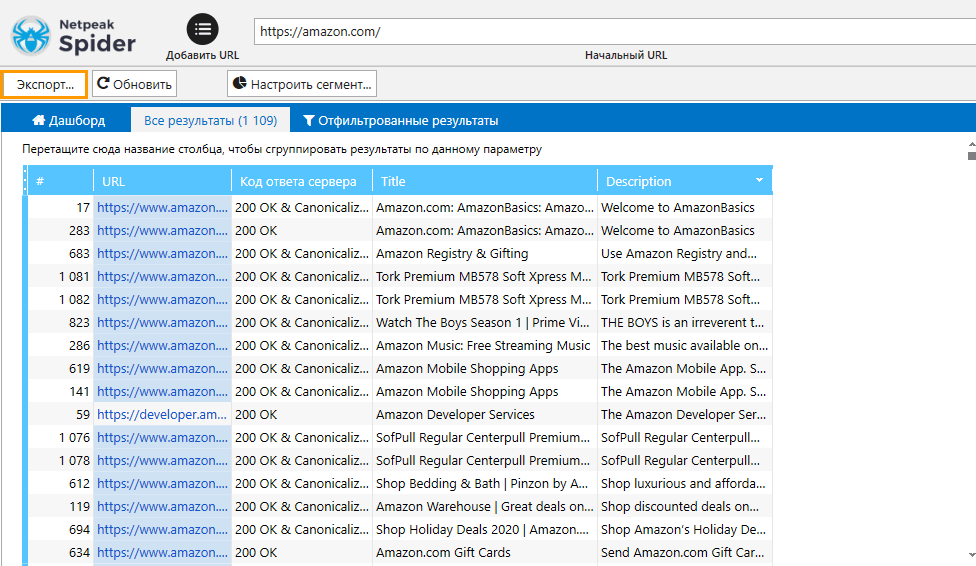Sort by the # column header

(x=60, y=181)
